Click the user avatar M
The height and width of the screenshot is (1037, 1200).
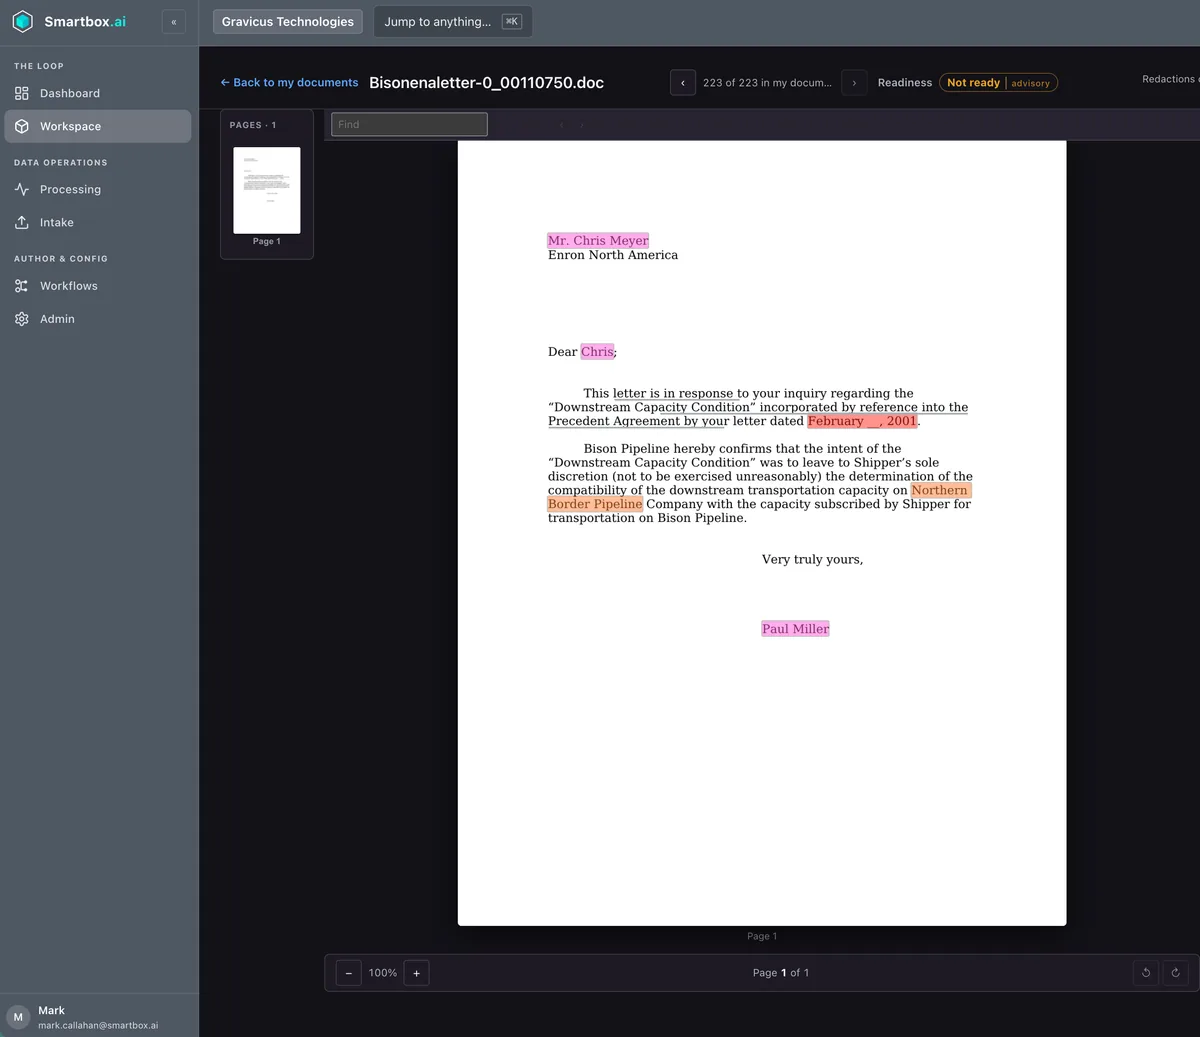pyautogui.click(x=18, y=1017)
